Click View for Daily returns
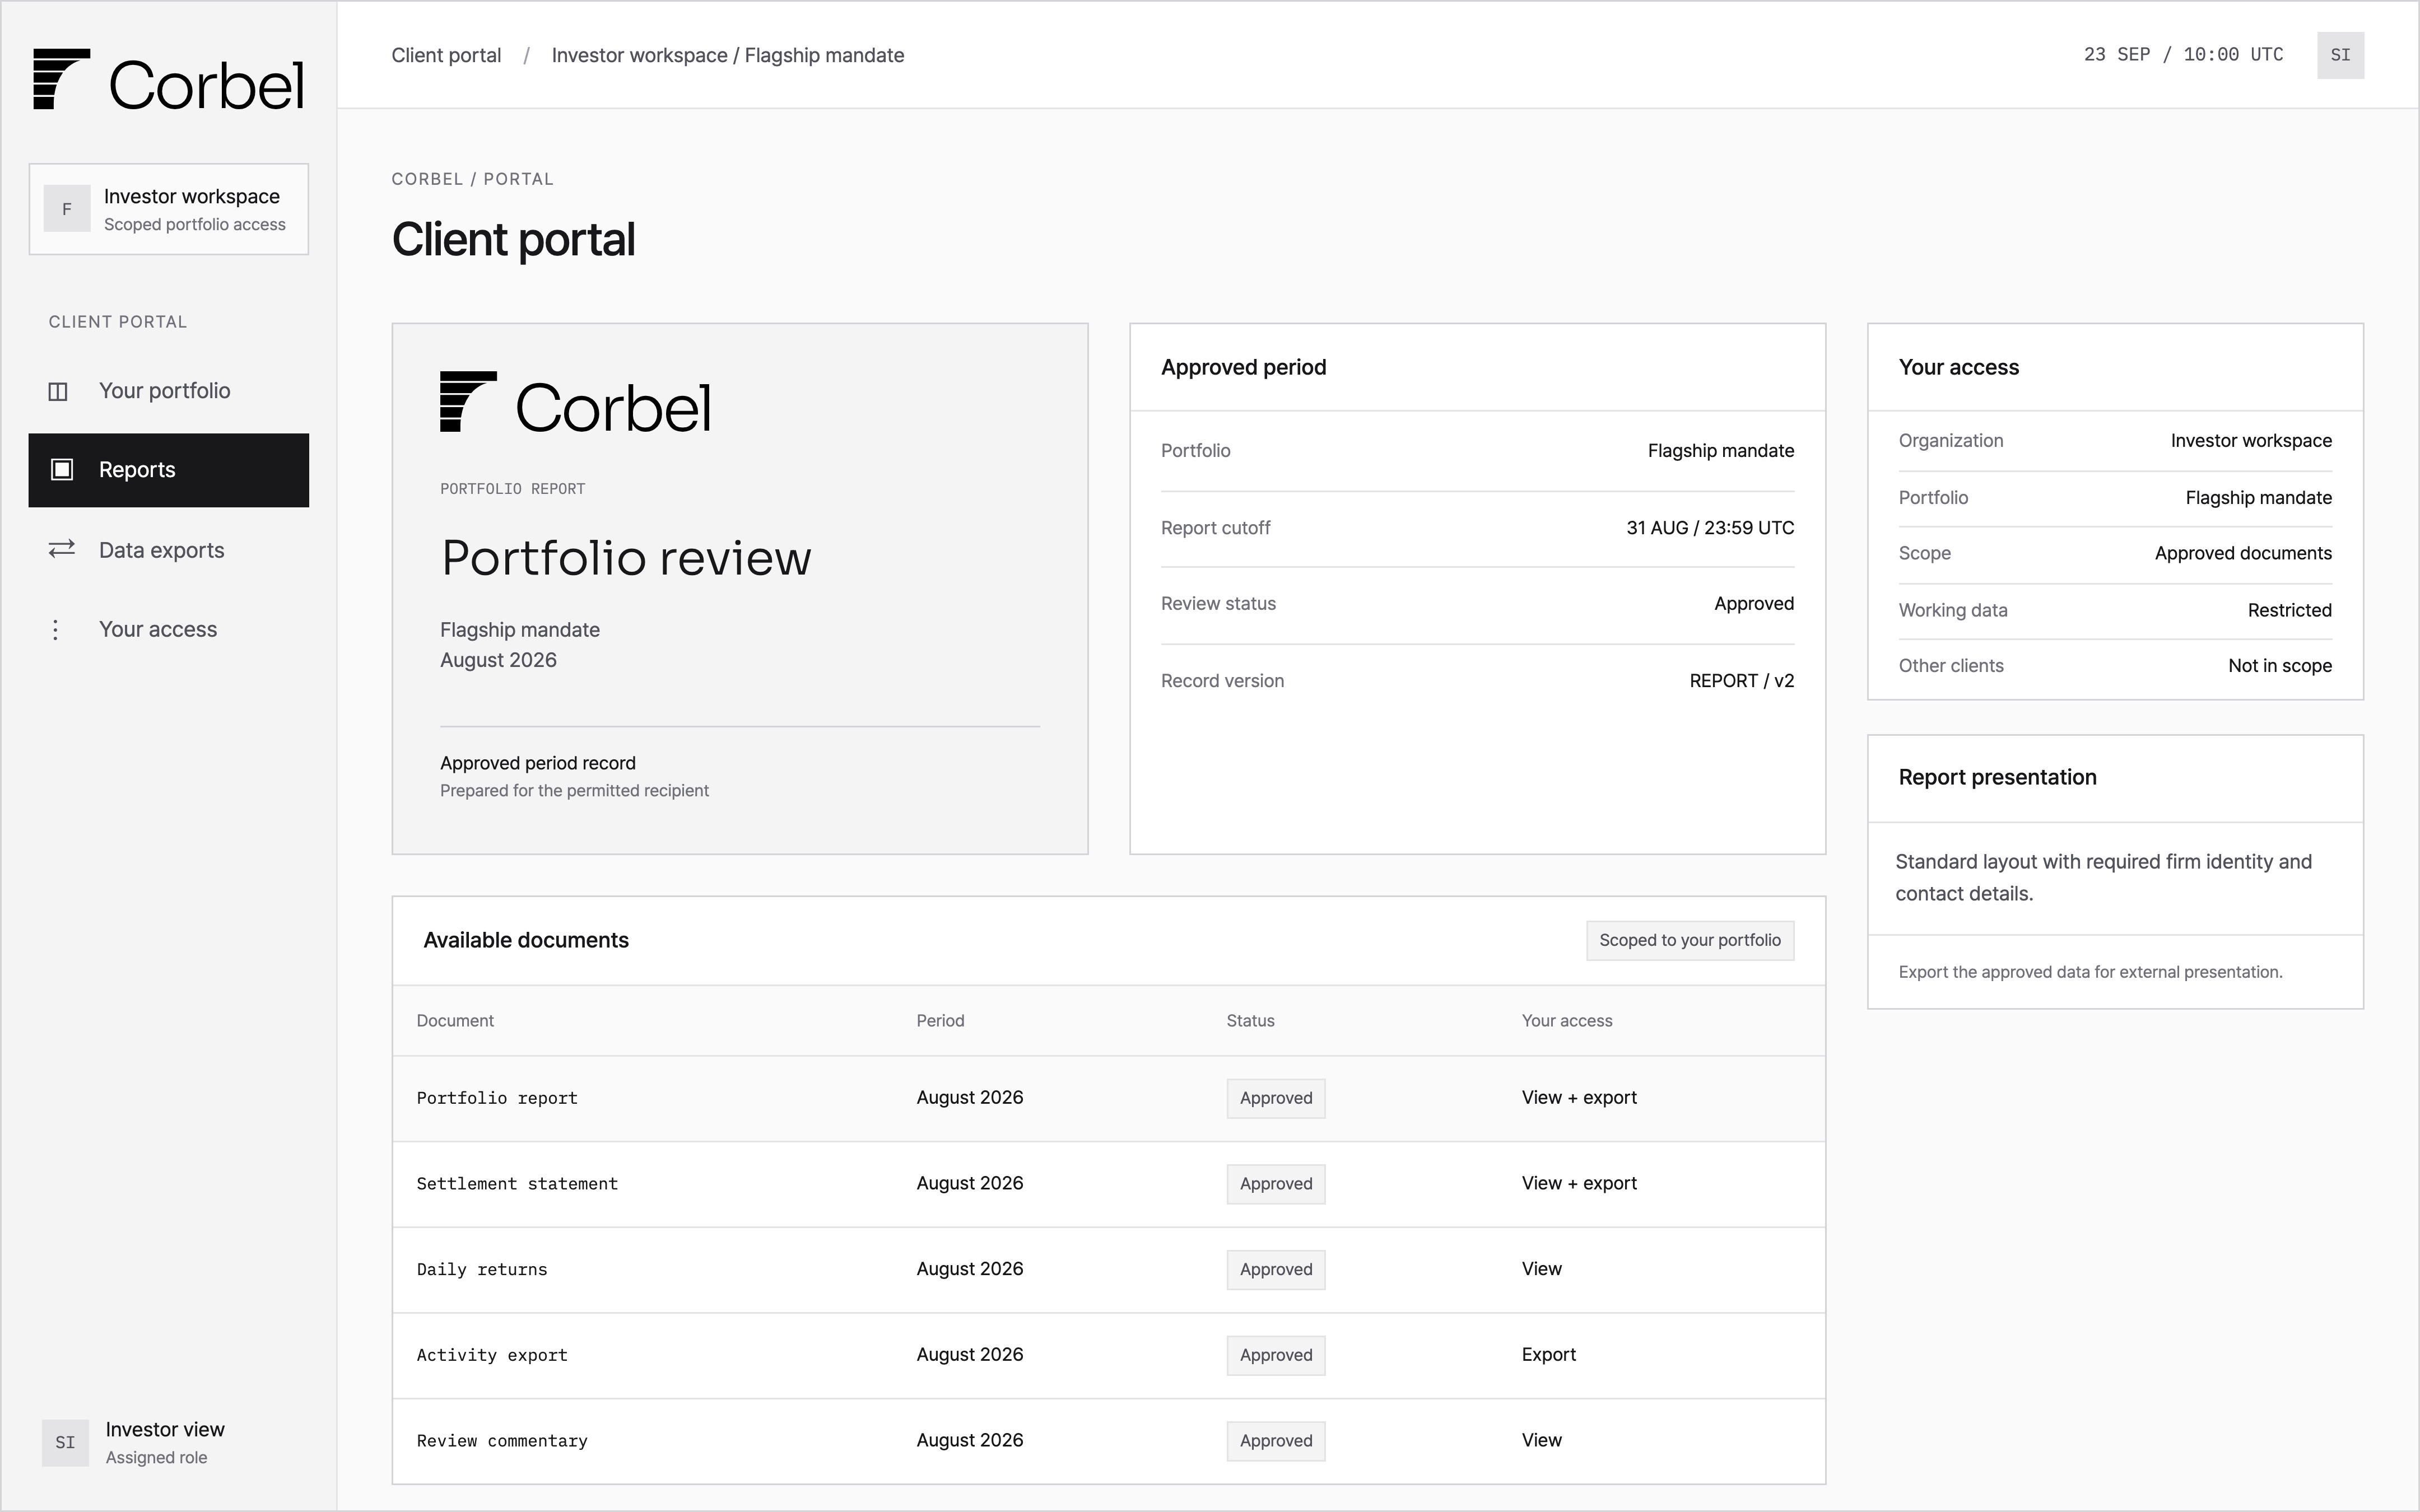This screenshot has height=1512, width=2420. click(x=1541, y=1269)
